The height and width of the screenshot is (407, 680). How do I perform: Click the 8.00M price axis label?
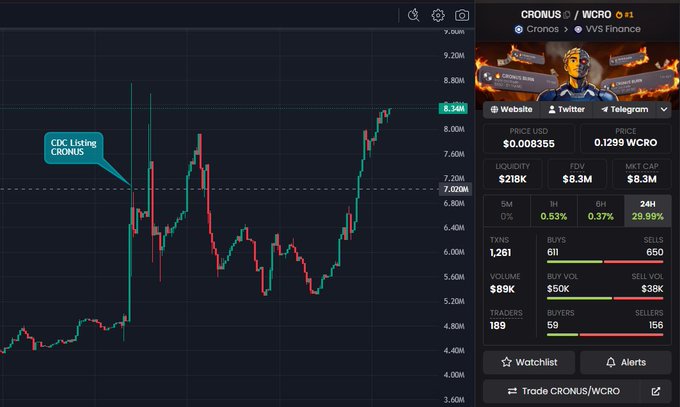(454, 129)
